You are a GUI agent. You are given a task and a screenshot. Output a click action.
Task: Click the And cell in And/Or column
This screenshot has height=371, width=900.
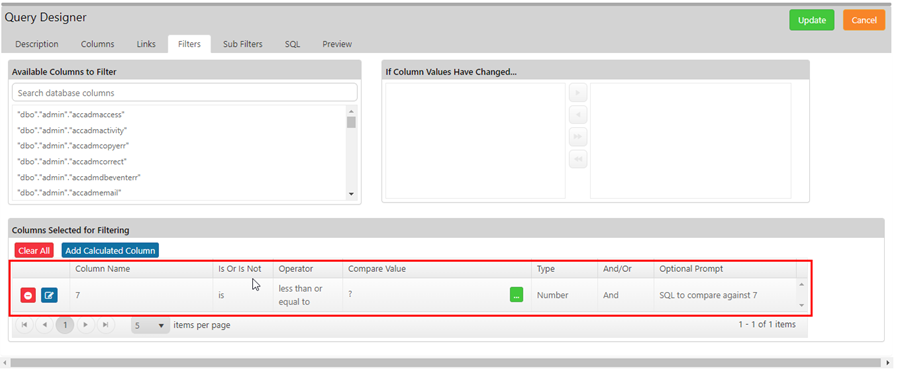[x=626, y=295]
